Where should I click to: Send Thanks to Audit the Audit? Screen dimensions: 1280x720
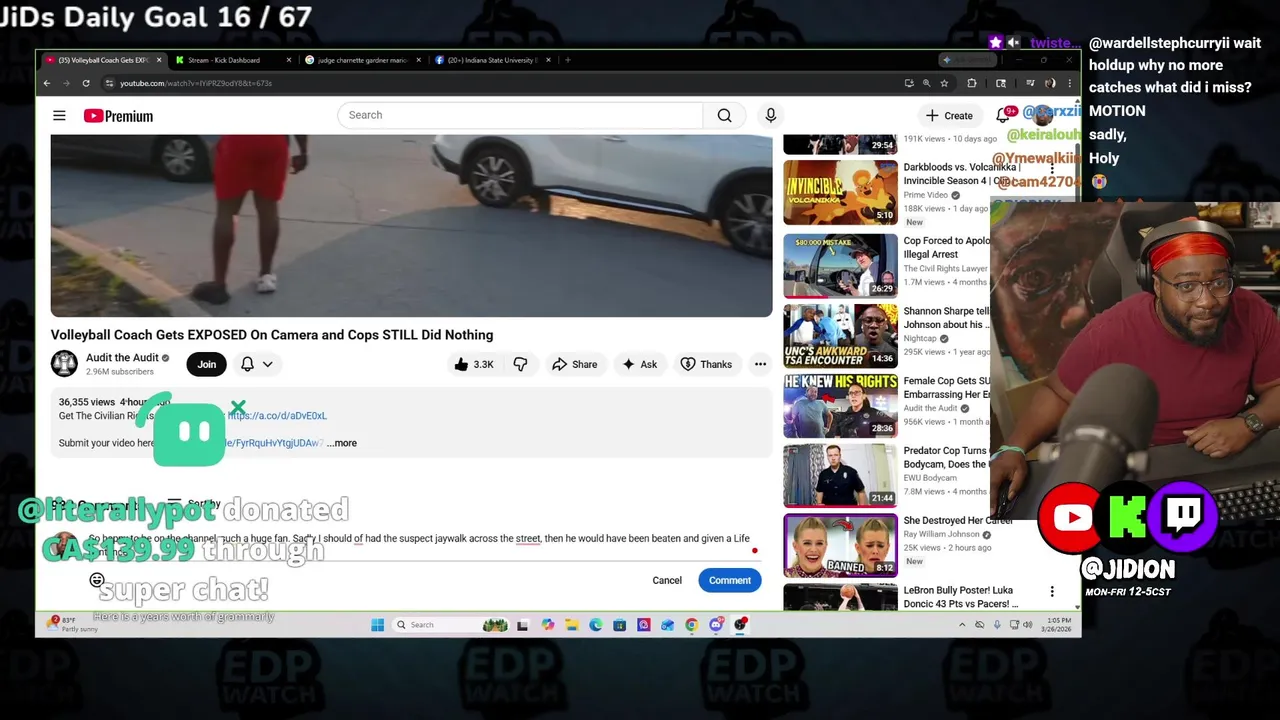point(706,364)
